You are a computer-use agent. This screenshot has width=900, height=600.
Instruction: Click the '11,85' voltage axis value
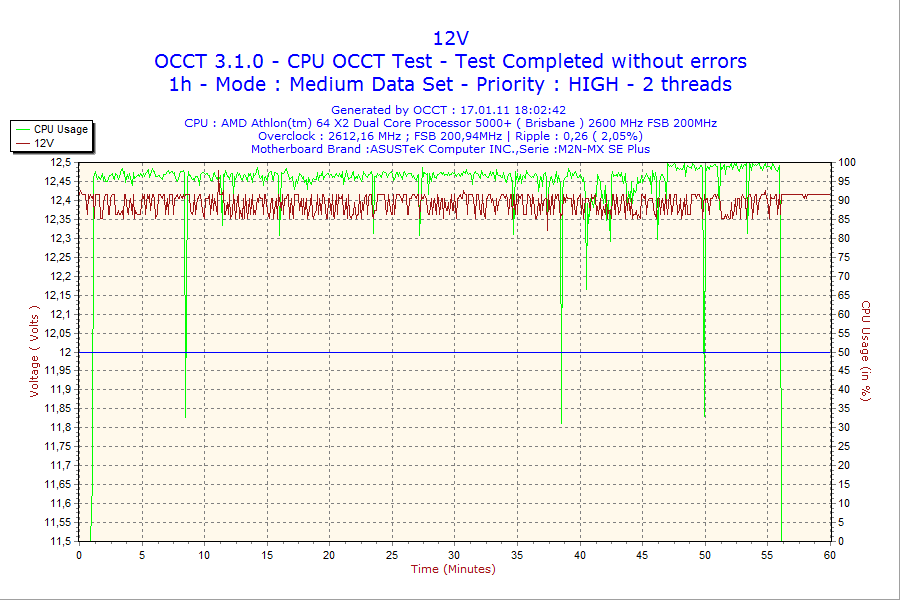[59, 408]
